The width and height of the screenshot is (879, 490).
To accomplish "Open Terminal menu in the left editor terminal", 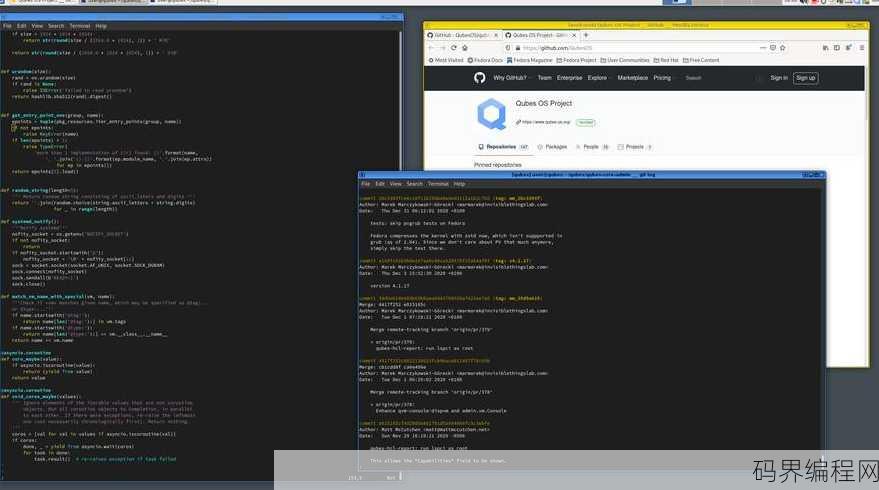I will pyautogui.click(x=80, y=26).
